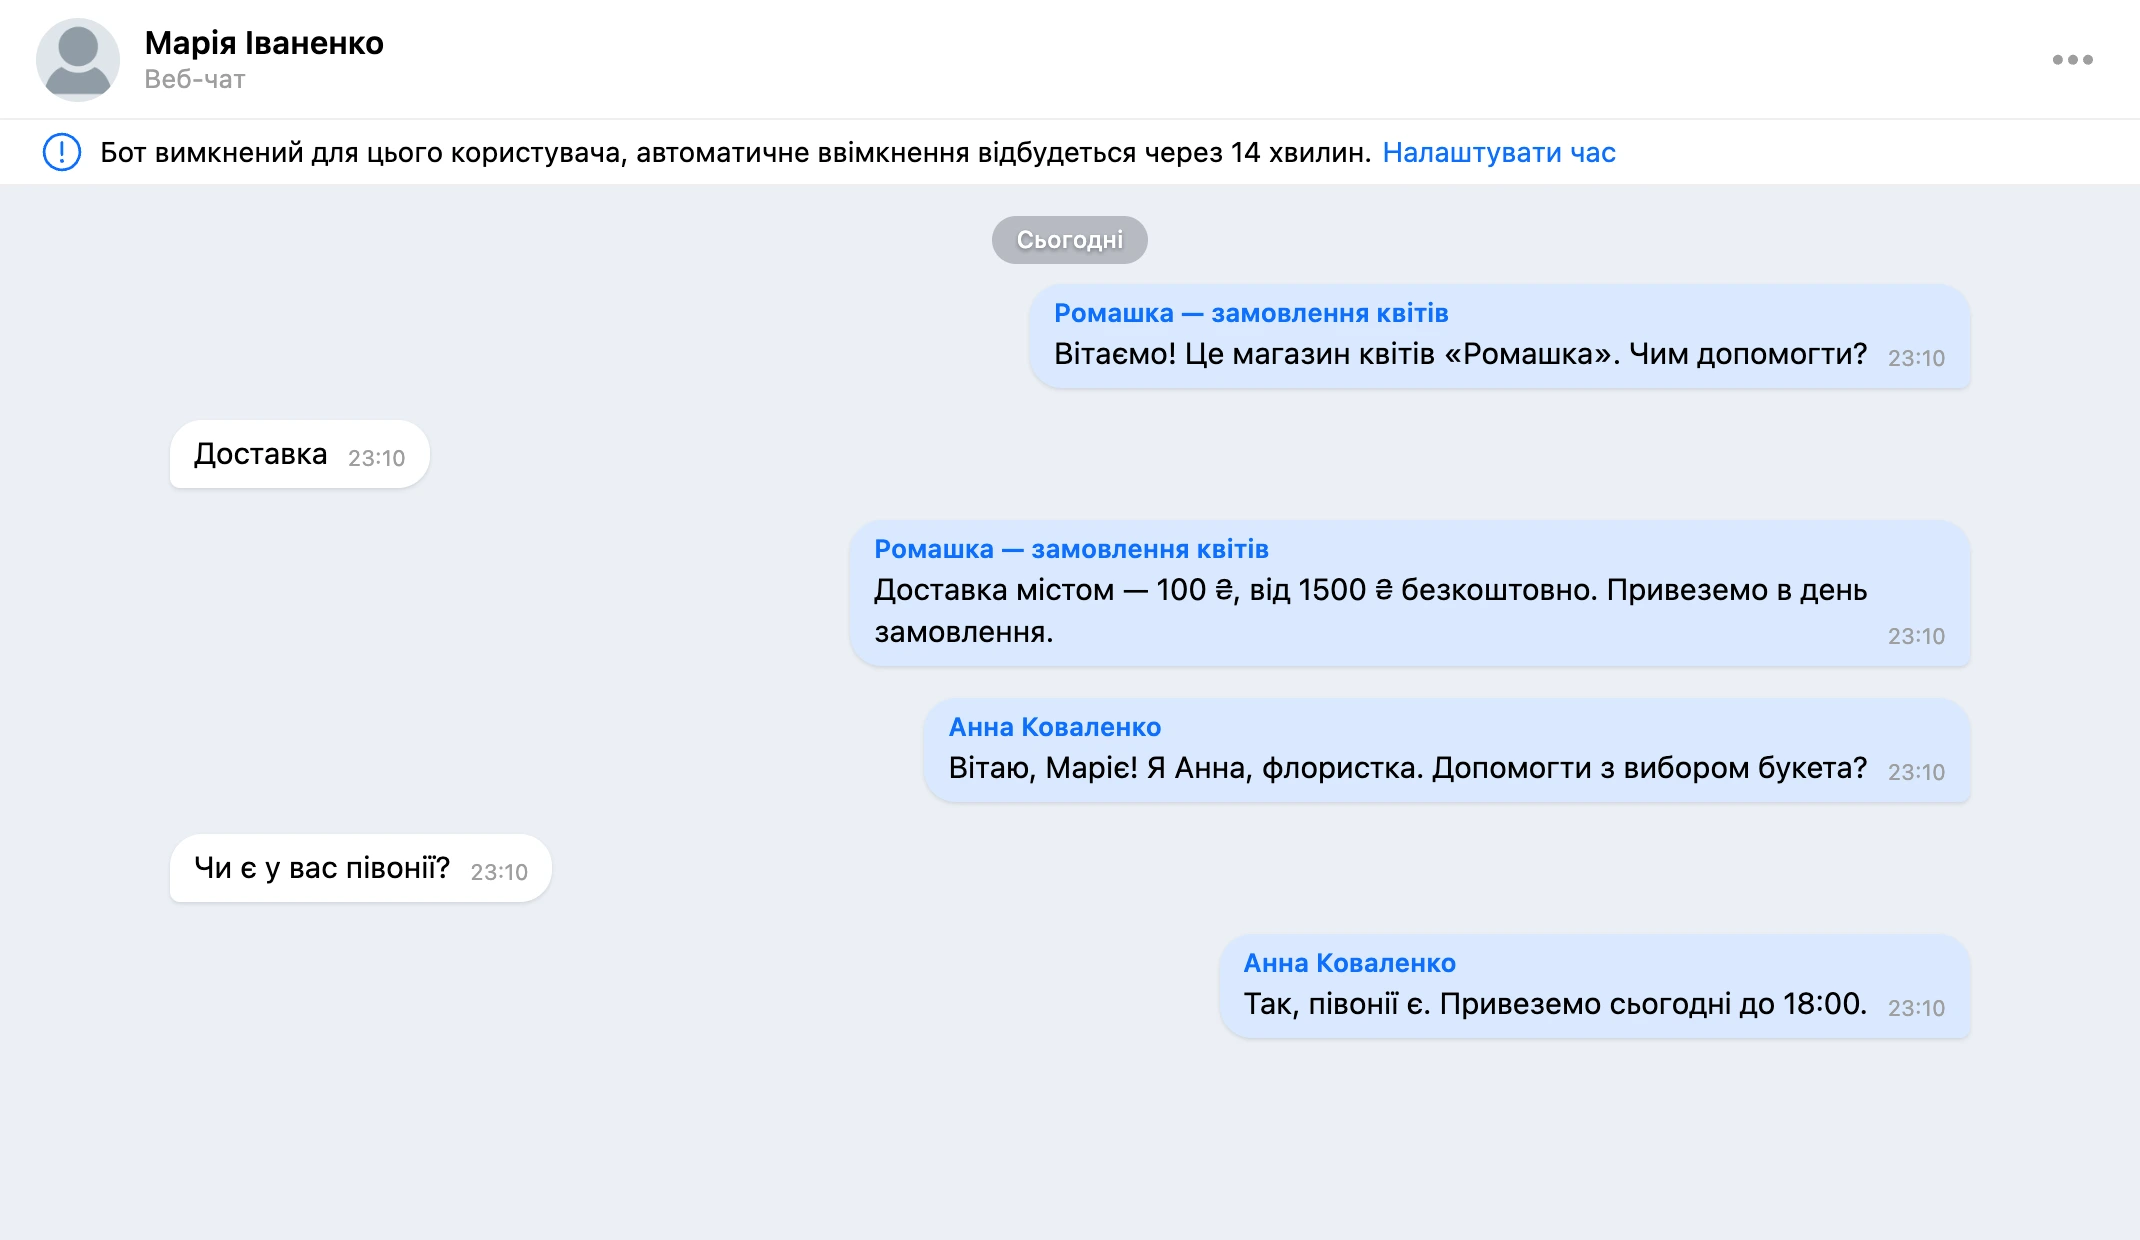Click sender name above 'Вітаємо!' greeting

coord(1251,313)
